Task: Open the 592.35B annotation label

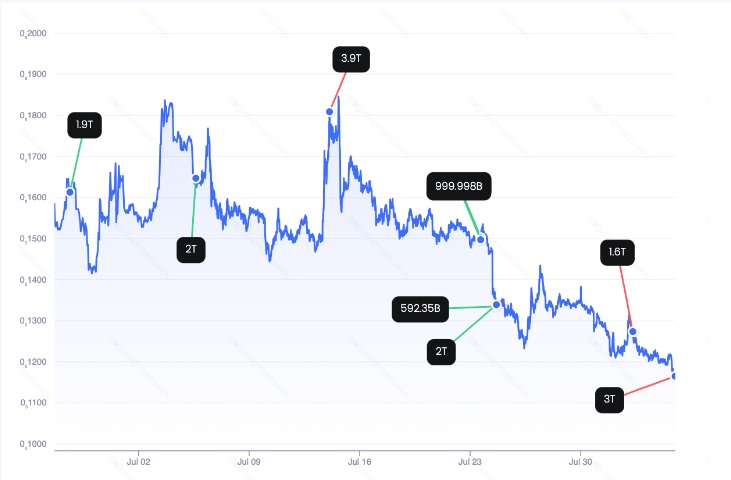Action: point(421,309)
